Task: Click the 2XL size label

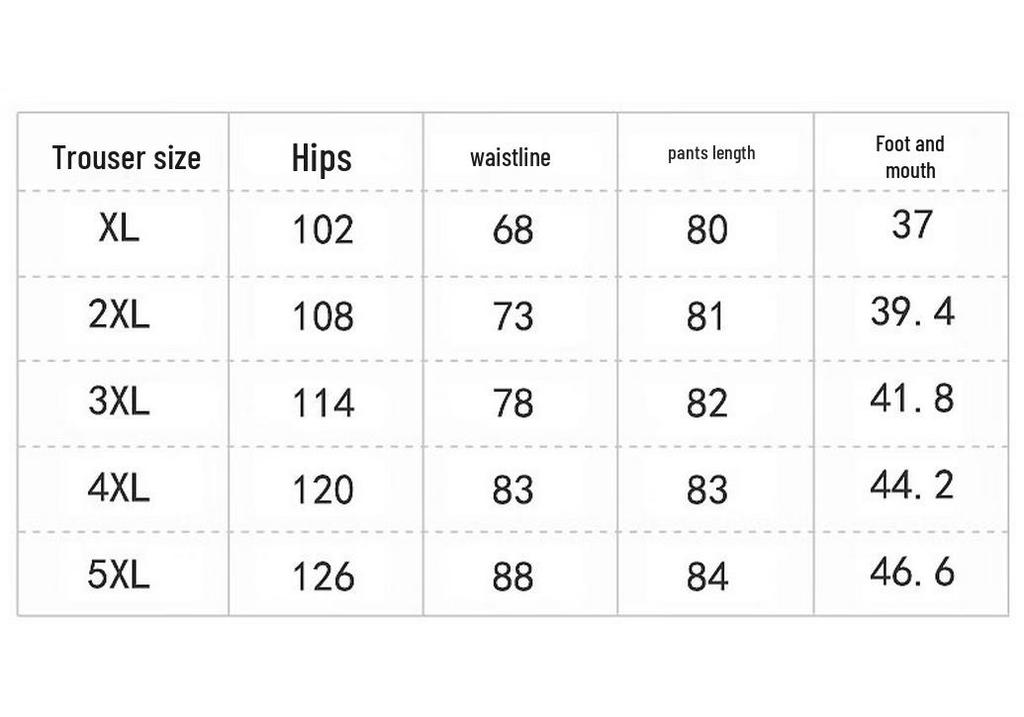Action: pyautogui.click(x=119, y=314)
